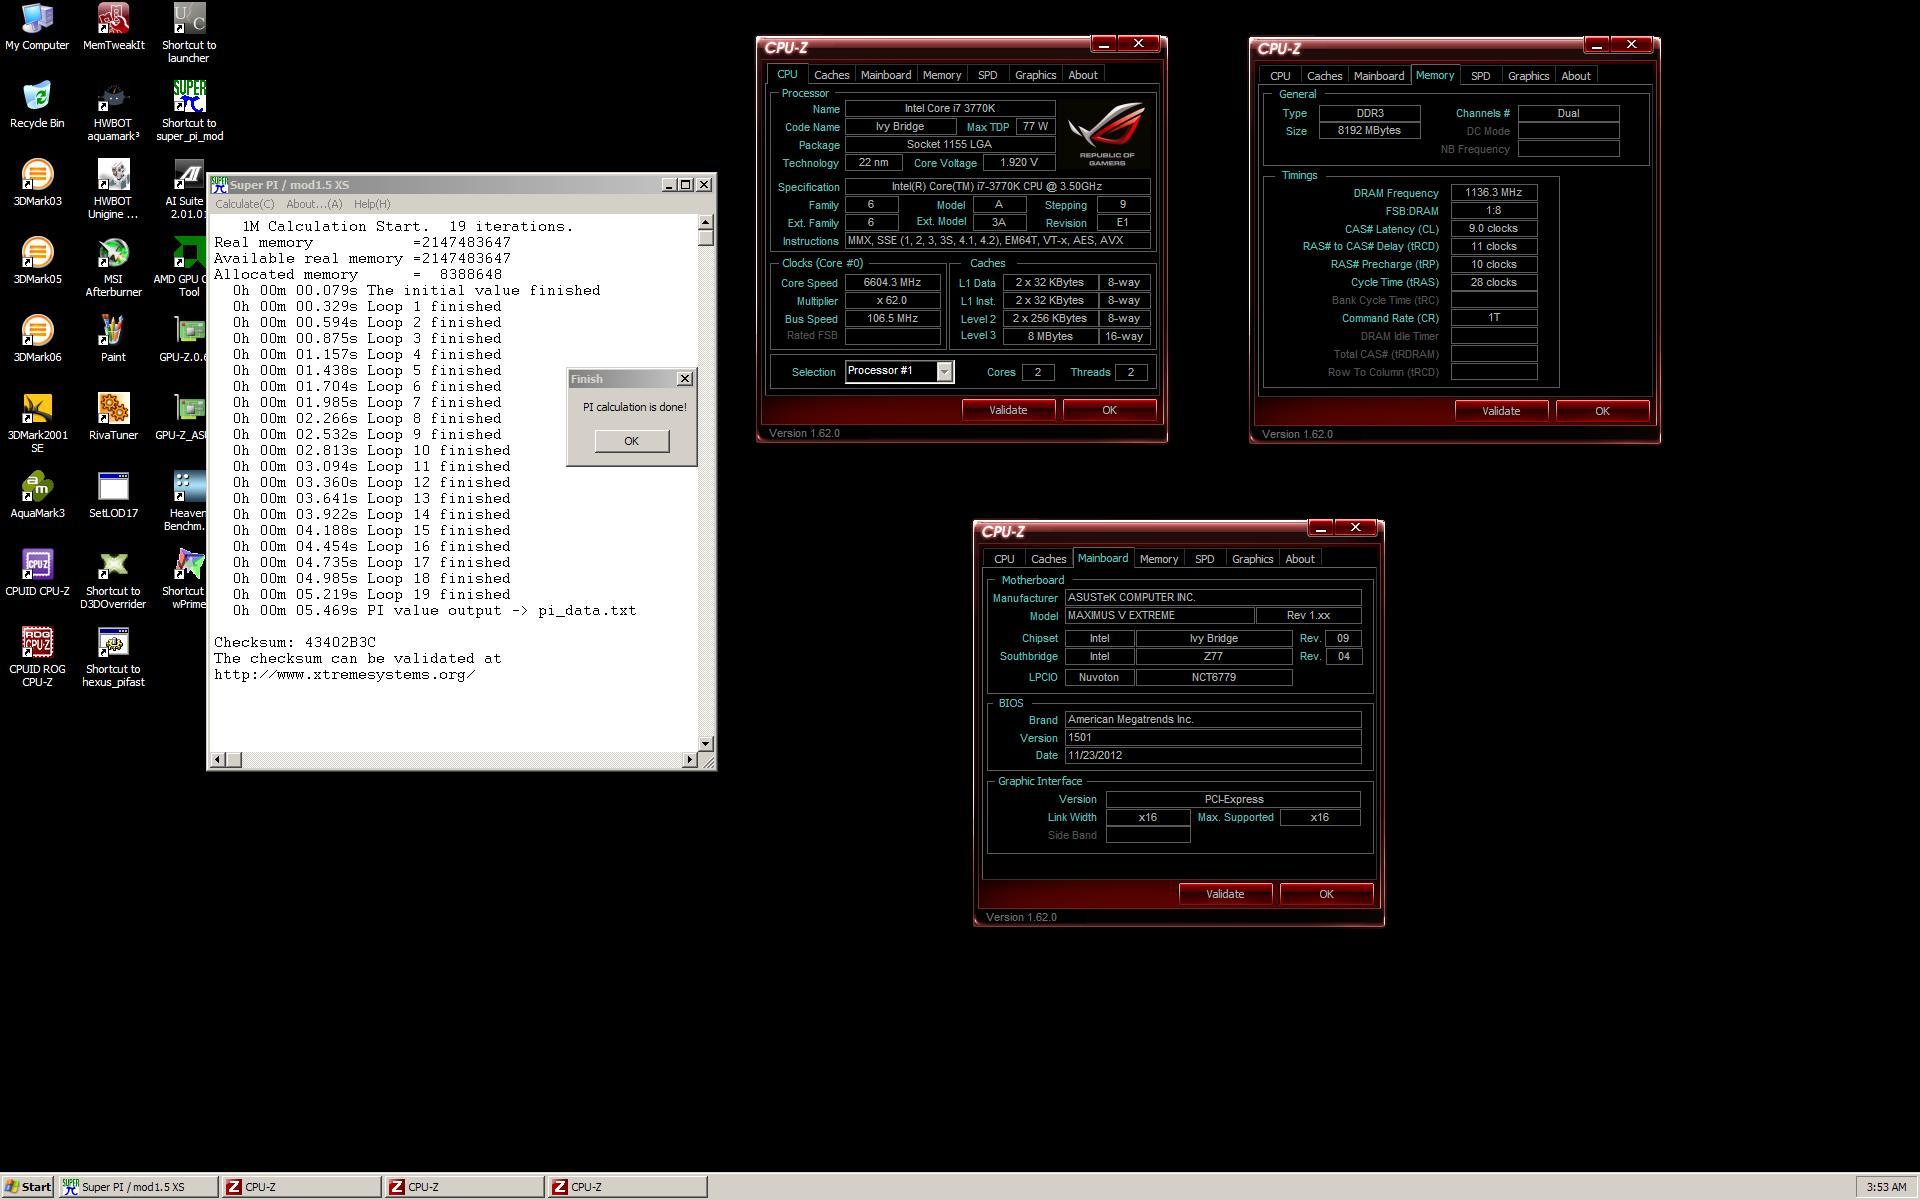1920x1200 pixels.
Task: Open the 3DMark03 desktop icon
Action: tap(37, 184)
